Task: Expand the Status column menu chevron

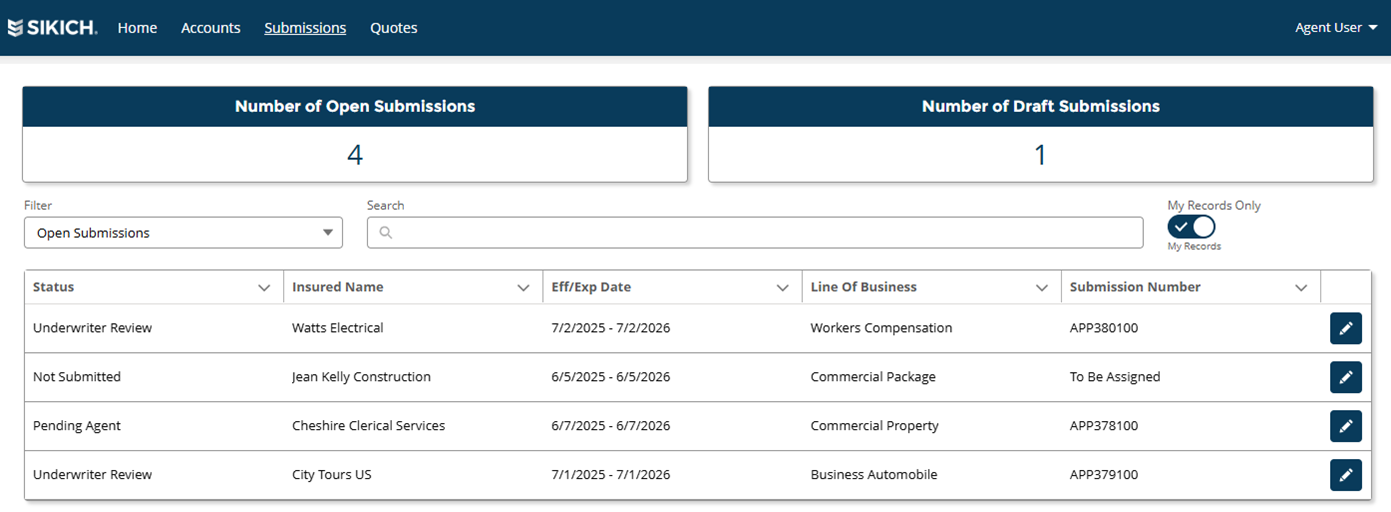Action: (x=264, y=288)
